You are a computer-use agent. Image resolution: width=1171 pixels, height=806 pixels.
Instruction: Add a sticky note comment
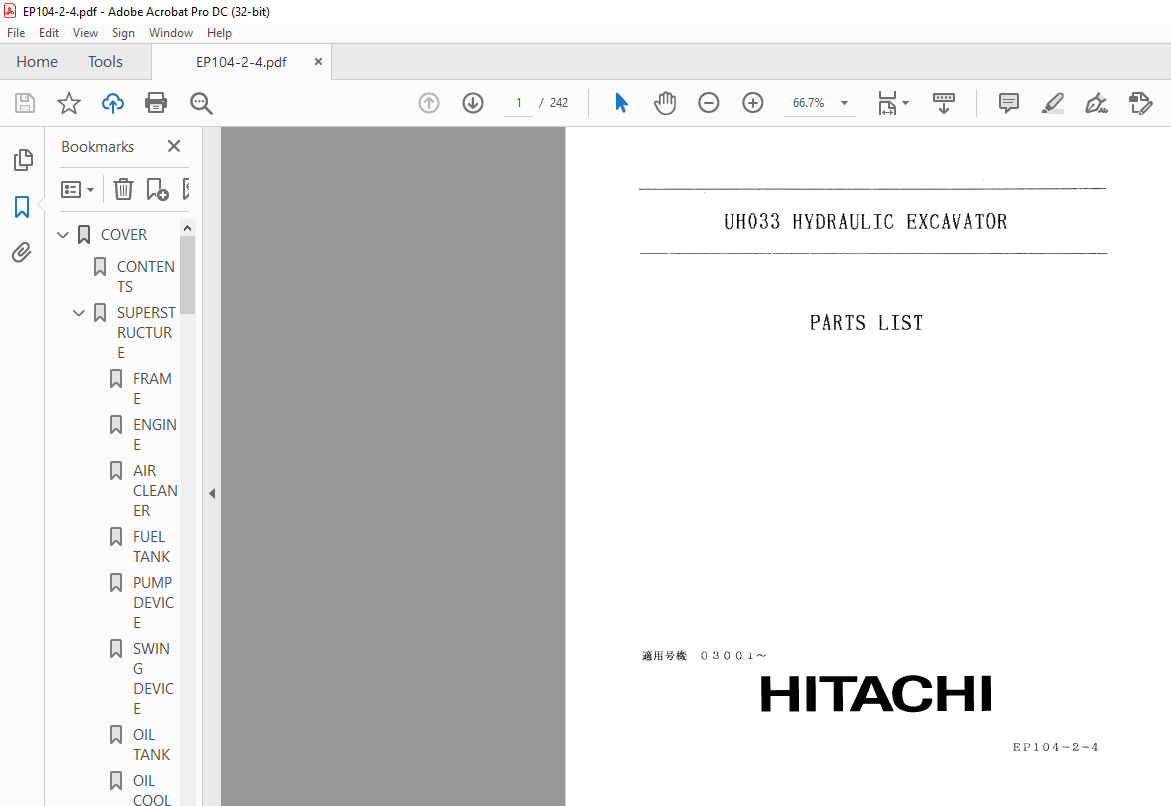(x=1008, y=103)
